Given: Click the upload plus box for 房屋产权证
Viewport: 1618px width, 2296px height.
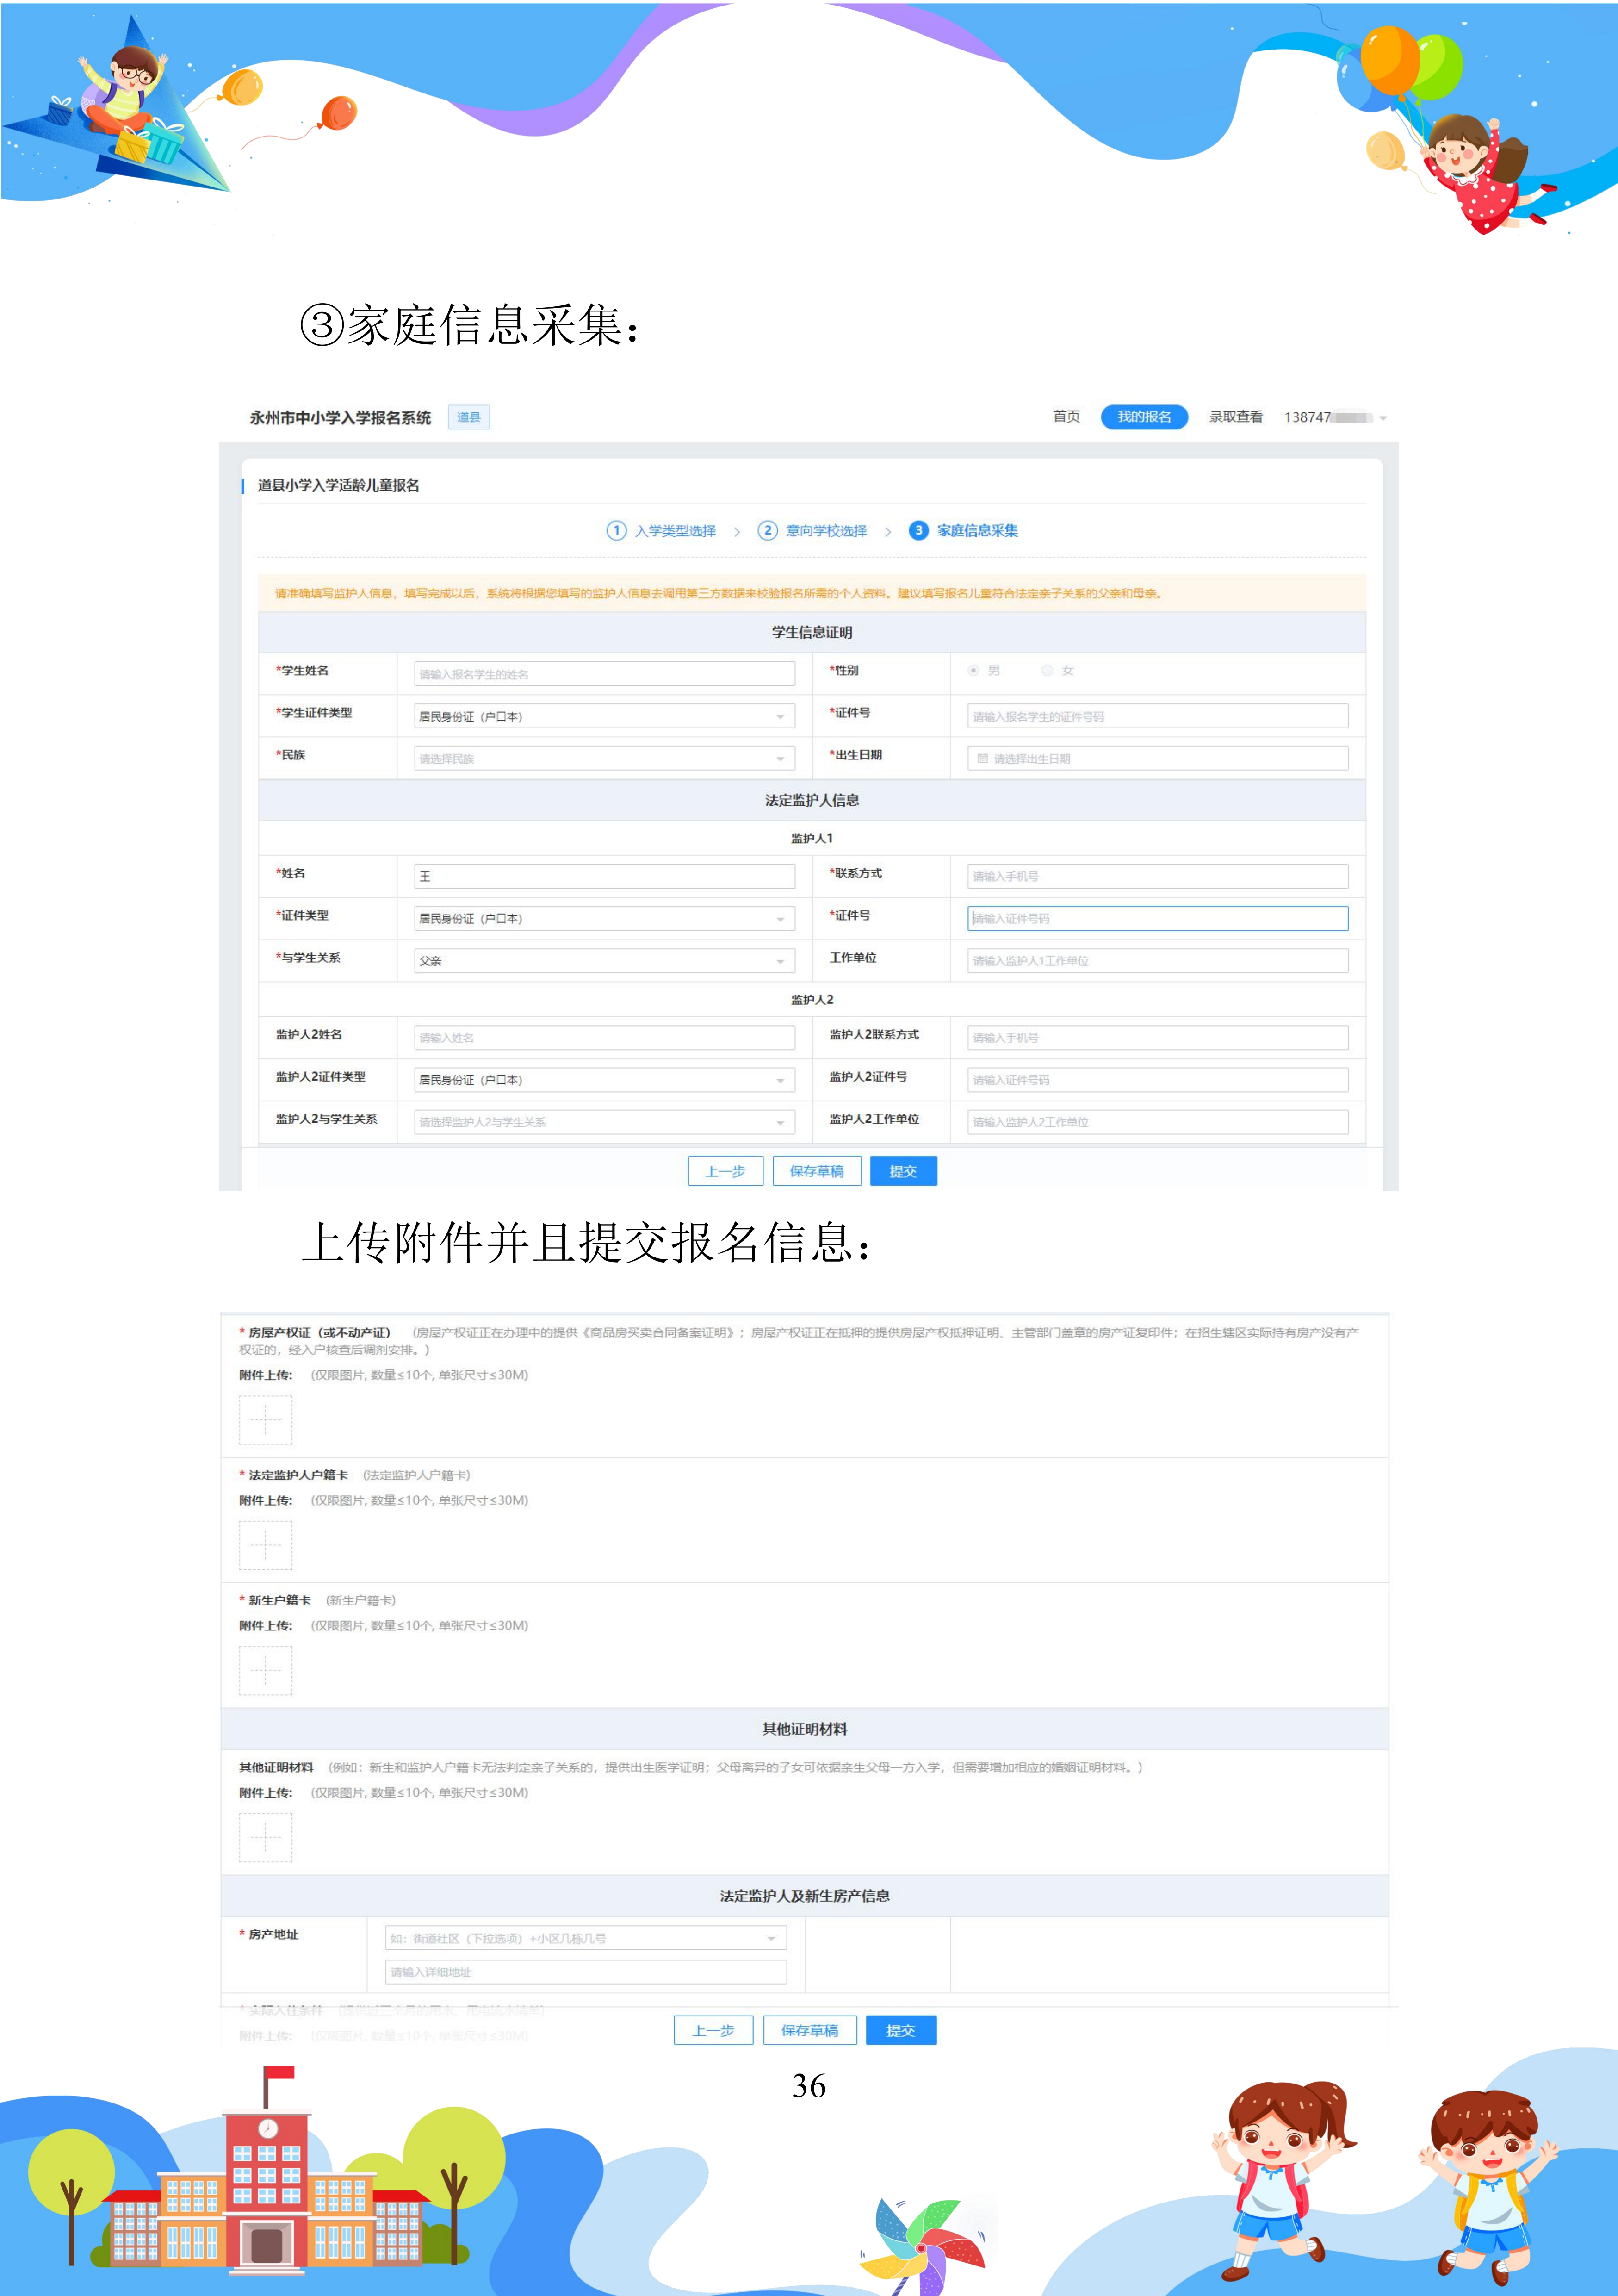Looking at the screenshot, I should point(265,1419).
